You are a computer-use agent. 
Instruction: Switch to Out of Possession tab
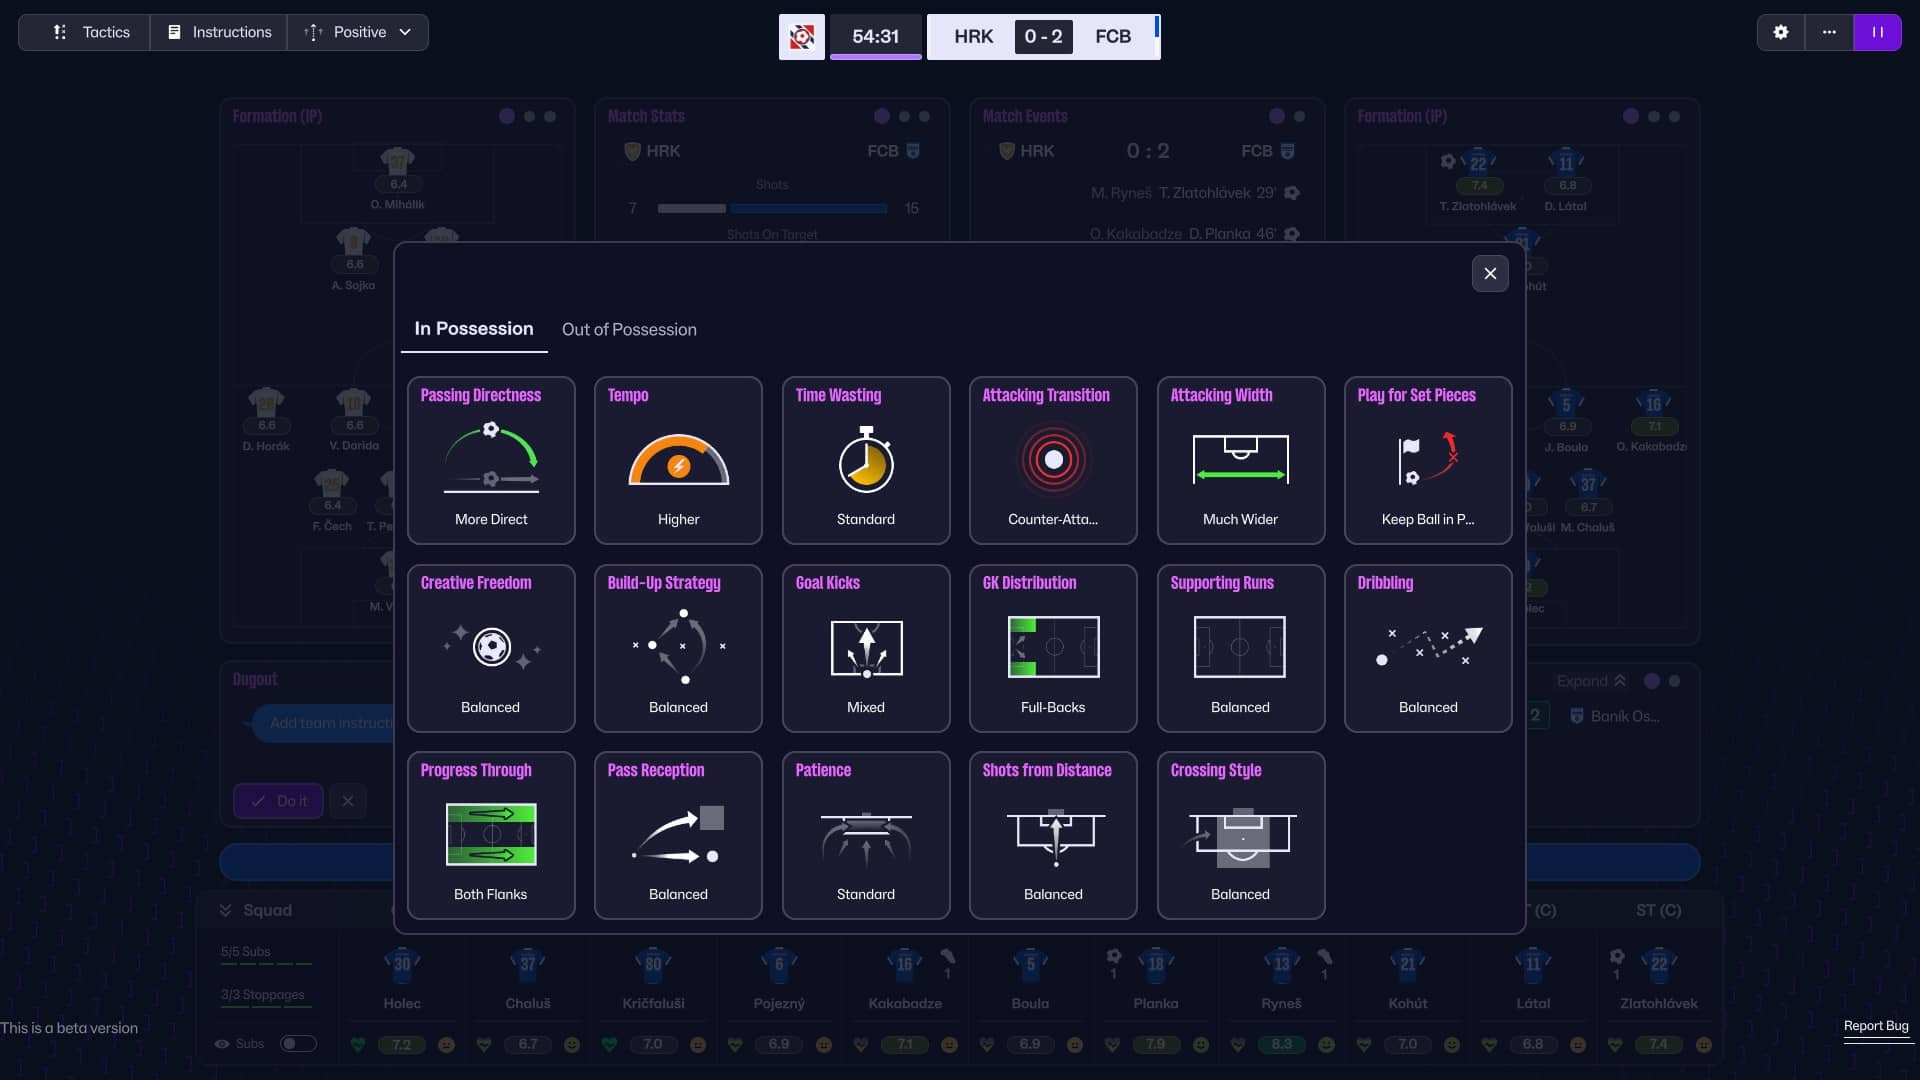(629, 330)
